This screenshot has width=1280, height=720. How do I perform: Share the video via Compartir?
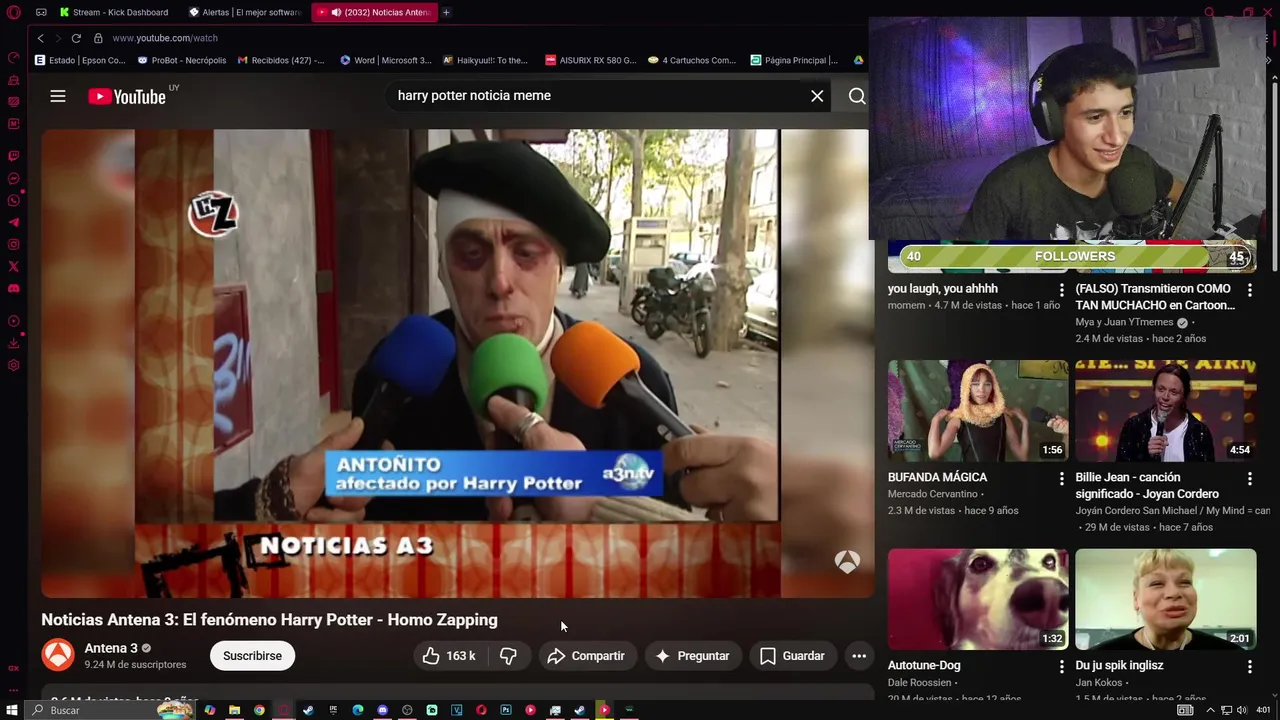point(586,656)
